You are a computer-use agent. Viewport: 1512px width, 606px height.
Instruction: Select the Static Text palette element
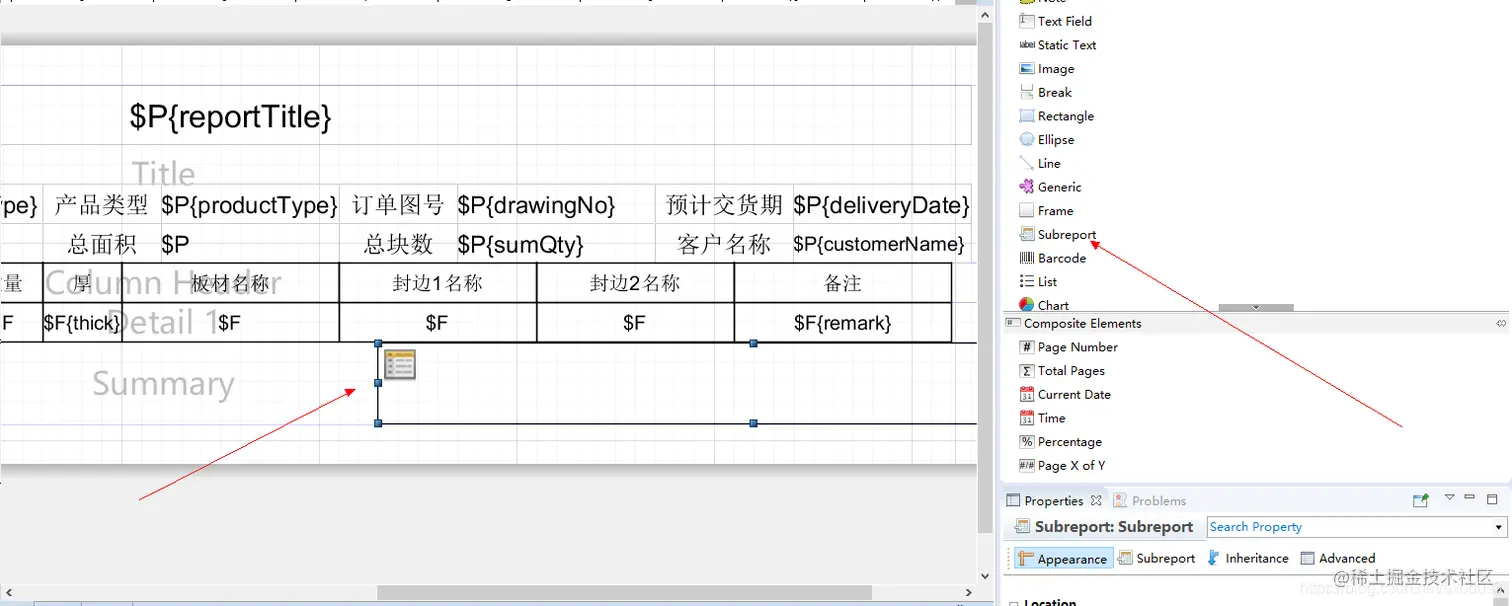1057,45
